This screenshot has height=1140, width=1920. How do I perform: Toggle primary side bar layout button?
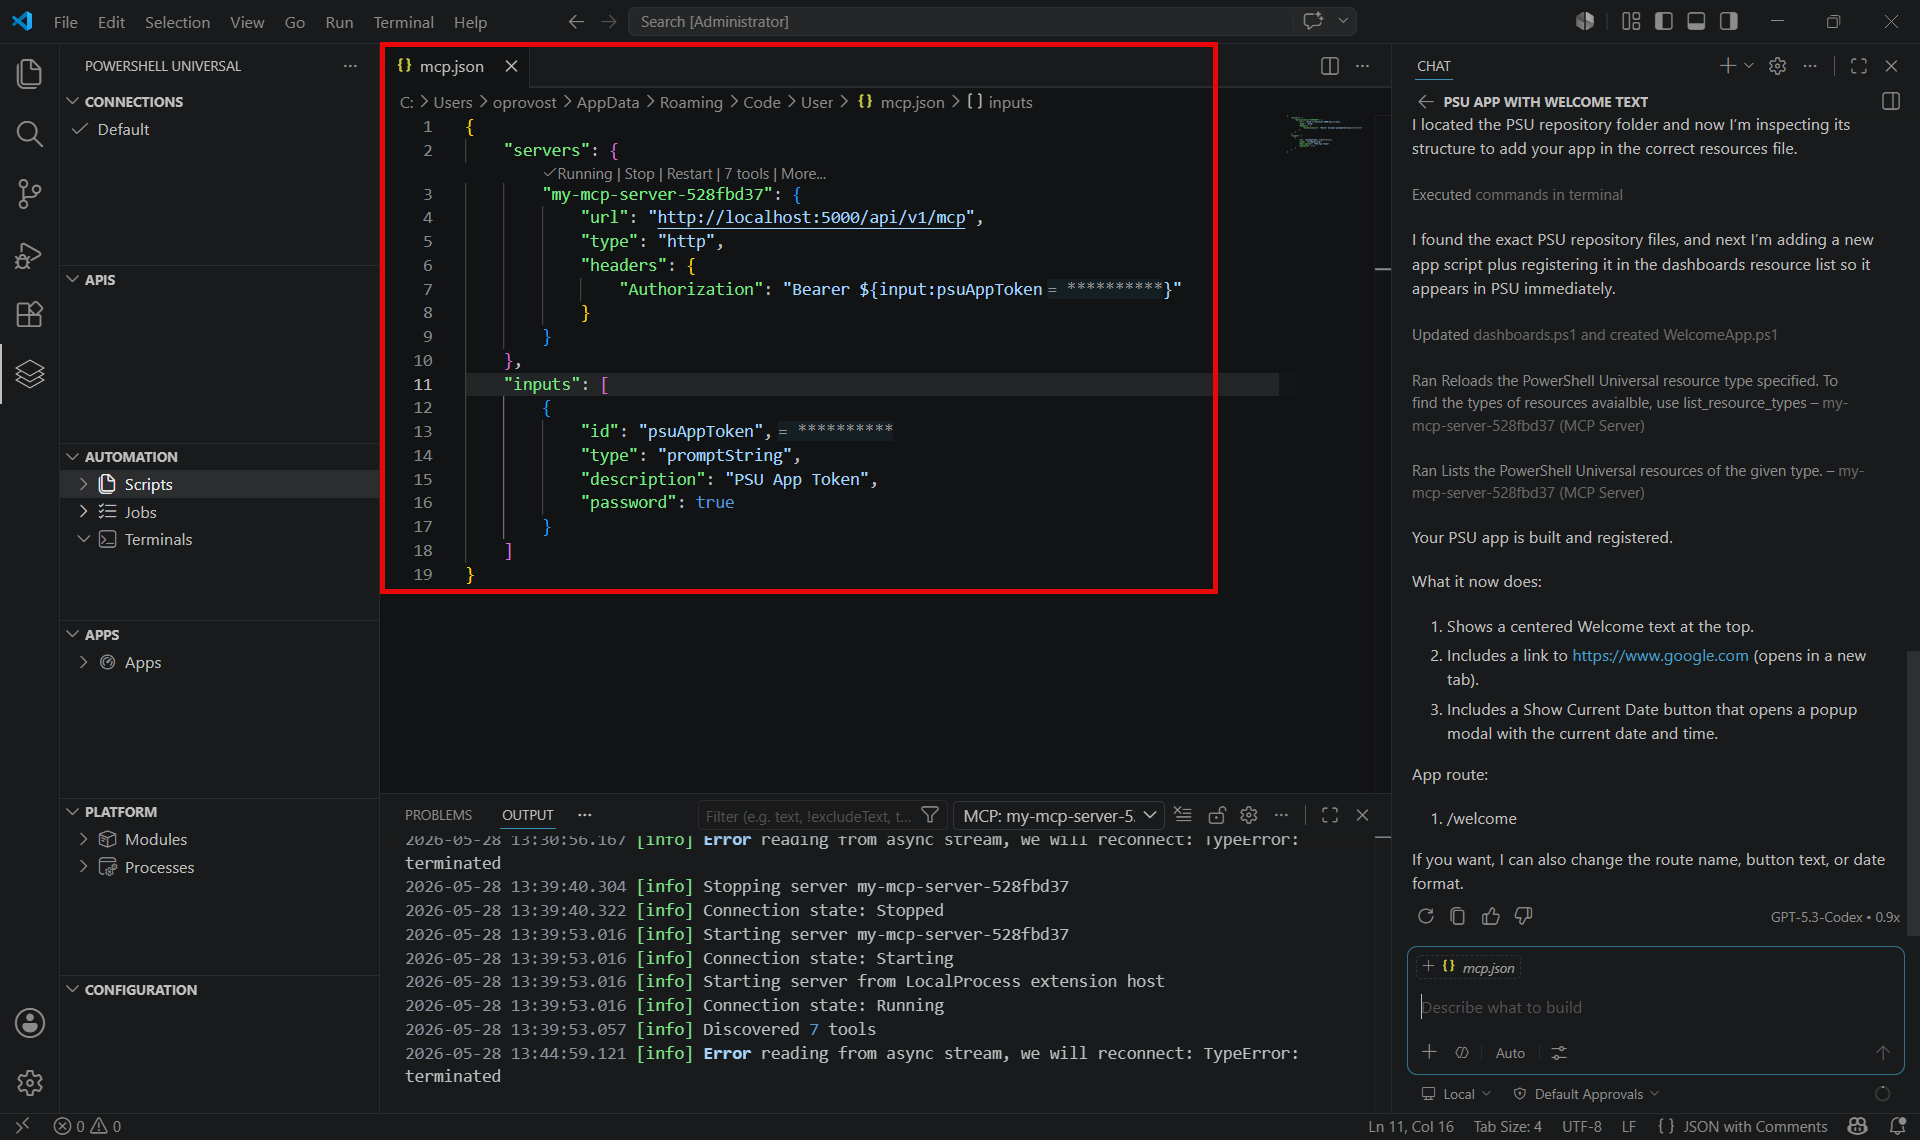[x=1664, y=21]
